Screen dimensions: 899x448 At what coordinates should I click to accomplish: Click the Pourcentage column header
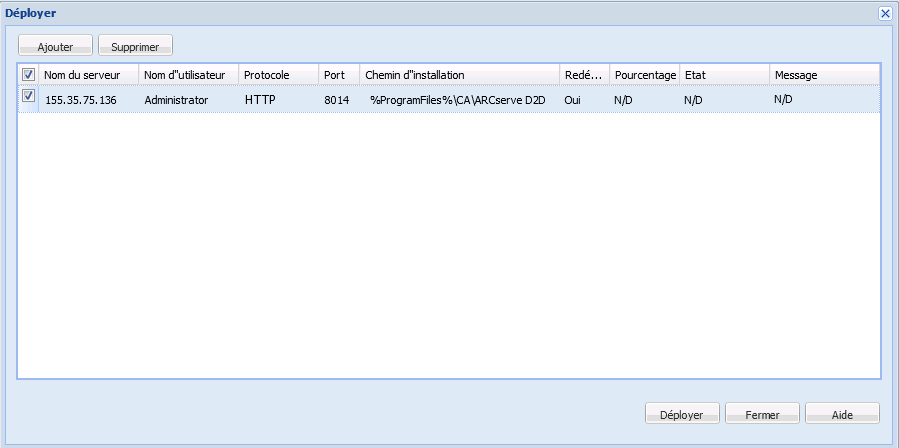(x=644, y=75)
